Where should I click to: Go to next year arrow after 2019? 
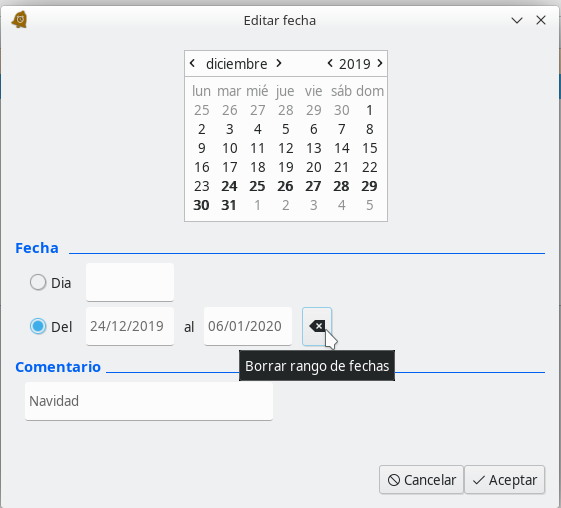(x=380, y=63)
